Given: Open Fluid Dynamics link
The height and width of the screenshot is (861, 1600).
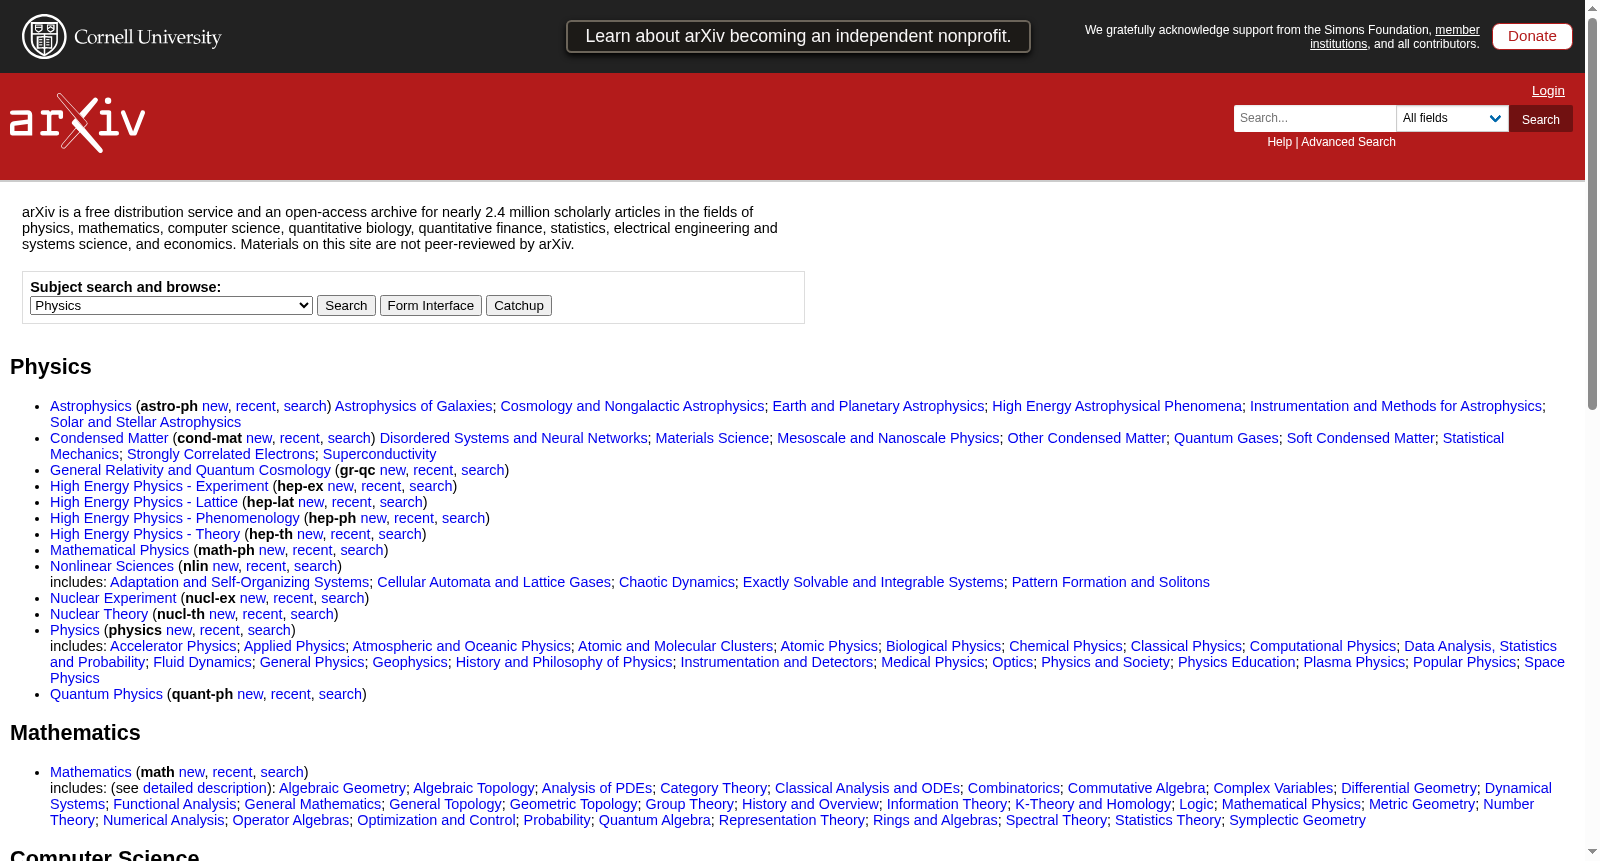Looking at the screenshot, I should pyautogui.click(x=202, y=662).
